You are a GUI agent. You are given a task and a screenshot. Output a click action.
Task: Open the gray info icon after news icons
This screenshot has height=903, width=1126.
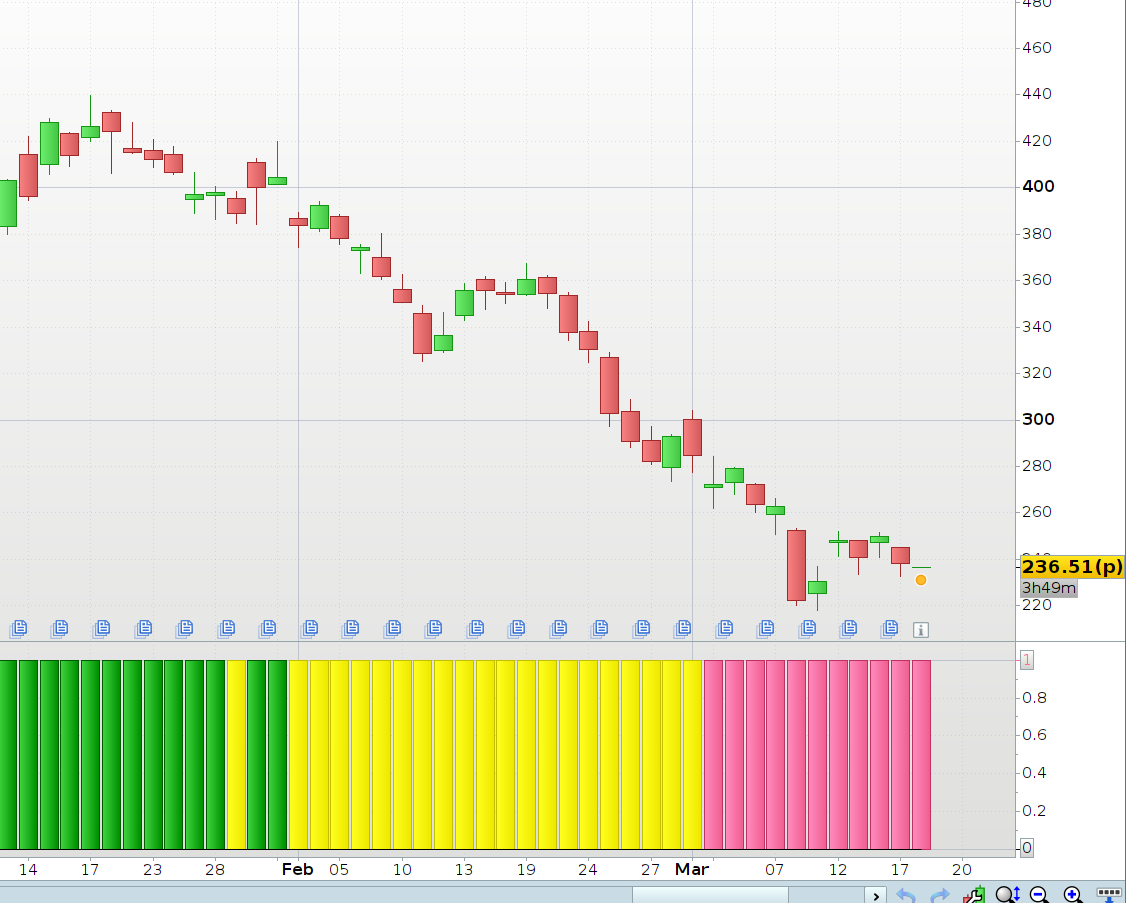(x=921, y=630)
